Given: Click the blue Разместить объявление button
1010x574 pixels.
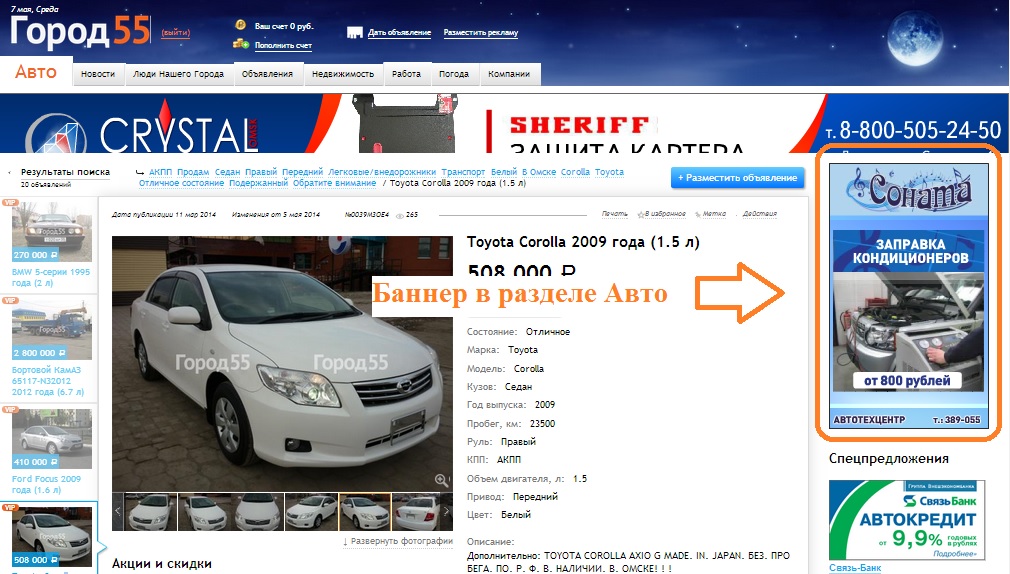Looking at the screenshot, I should click(x=738, y=178).
